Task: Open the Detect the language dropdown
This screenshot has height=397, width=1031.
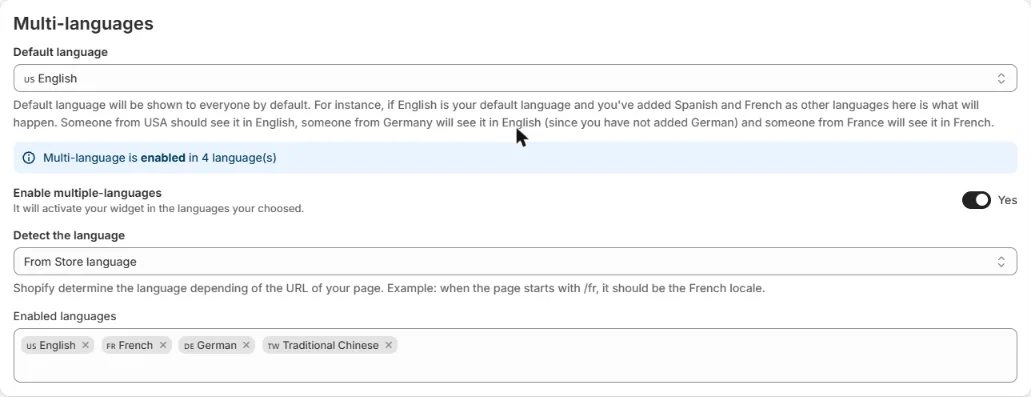Action: [x=515, y=262]
